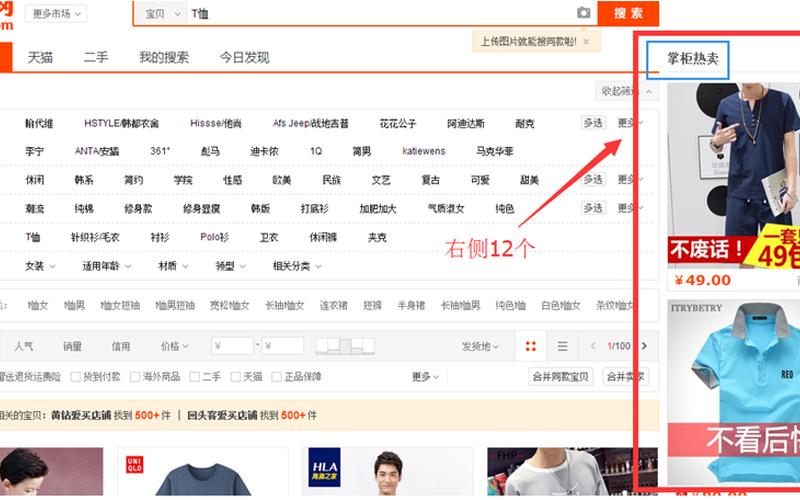Open the 我的搜索 tab
Viewport: 800px width, 500px height.
(164, 58)
